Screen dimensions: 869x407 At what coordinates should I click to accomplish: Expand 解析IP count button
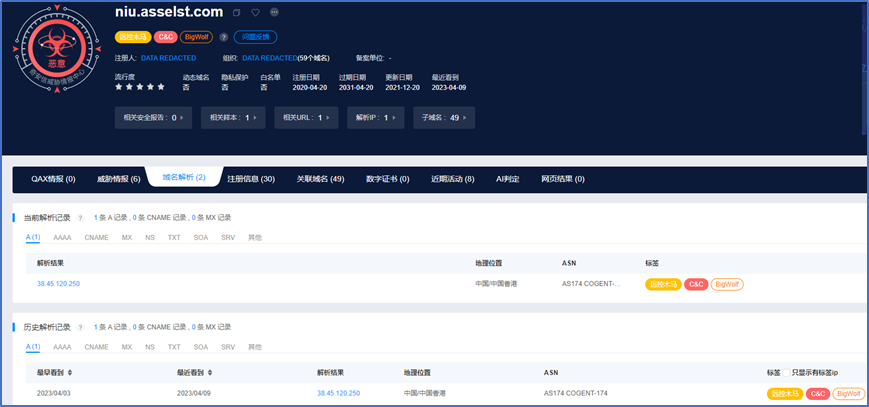pyautogui.click(x=376, y=118)
